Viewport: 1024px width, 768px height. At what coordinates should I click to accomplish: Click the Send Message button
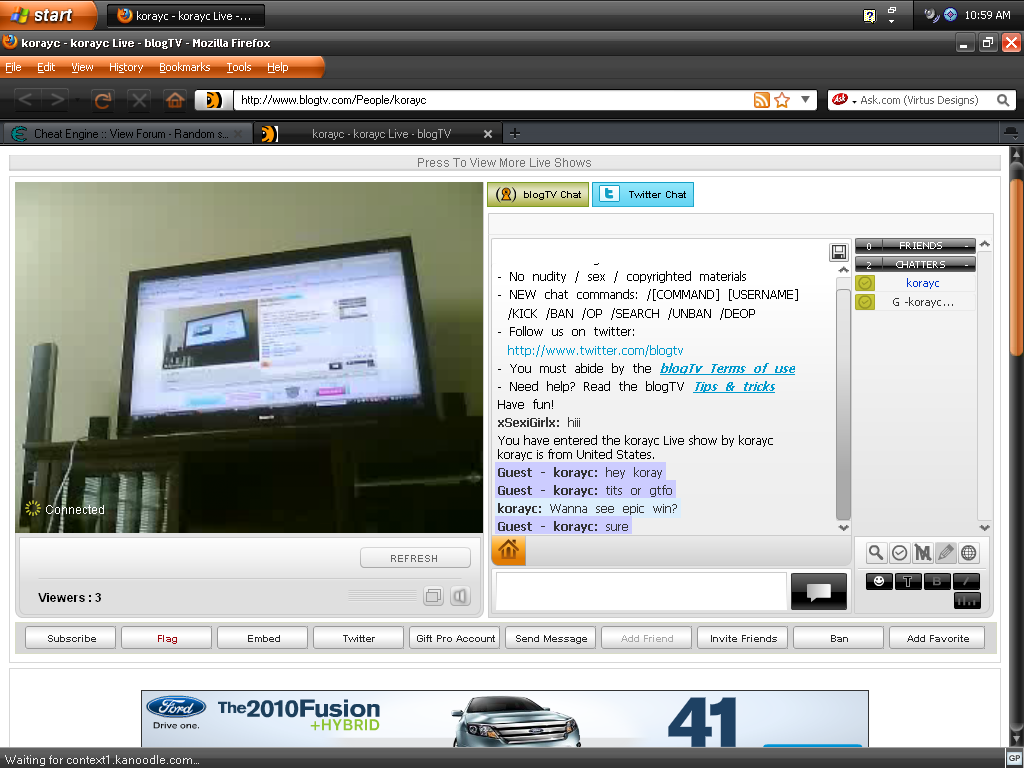tap(551, 639)
